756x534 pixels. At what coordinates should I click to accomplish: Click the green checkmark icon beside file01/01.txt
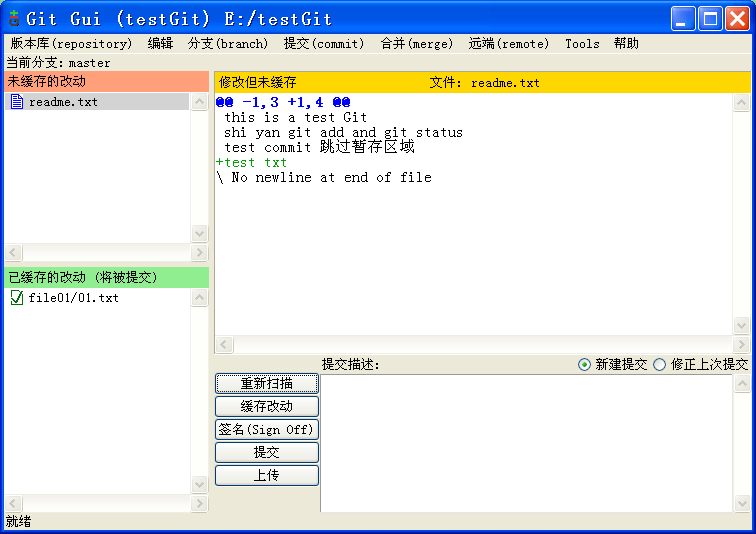click(17, 297)
